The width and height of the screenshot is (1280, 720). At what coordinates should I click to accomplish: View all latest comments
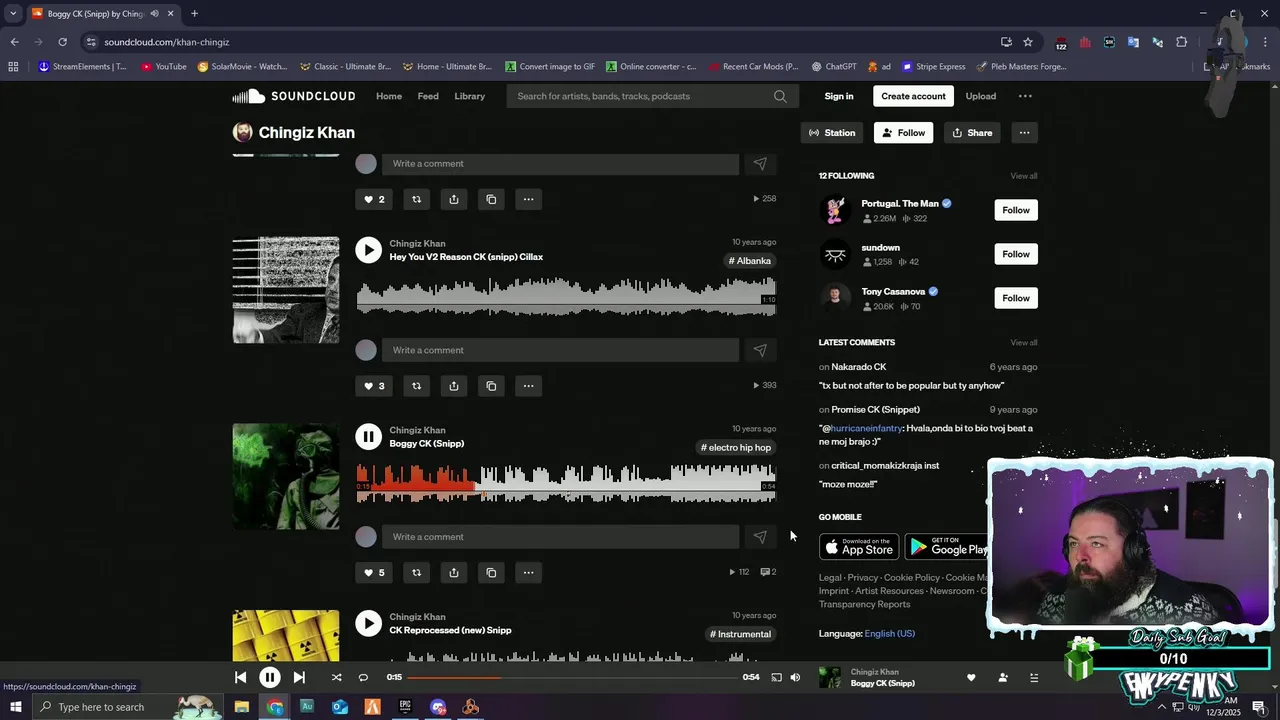[1024, 343]
